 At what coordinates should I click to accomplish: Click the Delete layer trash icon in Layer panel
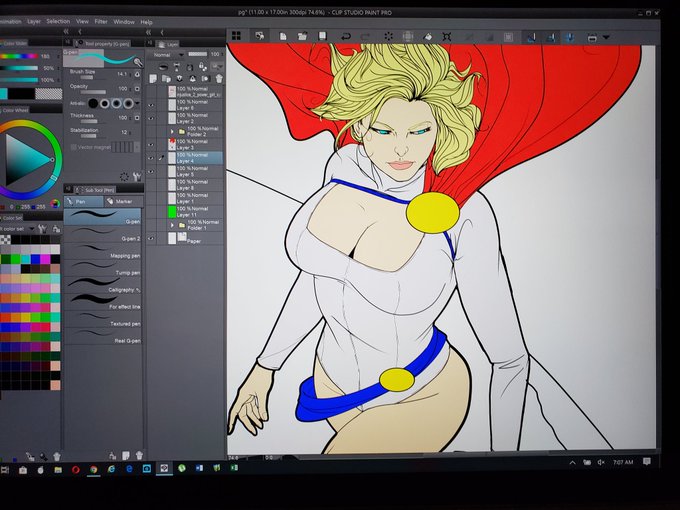coord(219,78)
